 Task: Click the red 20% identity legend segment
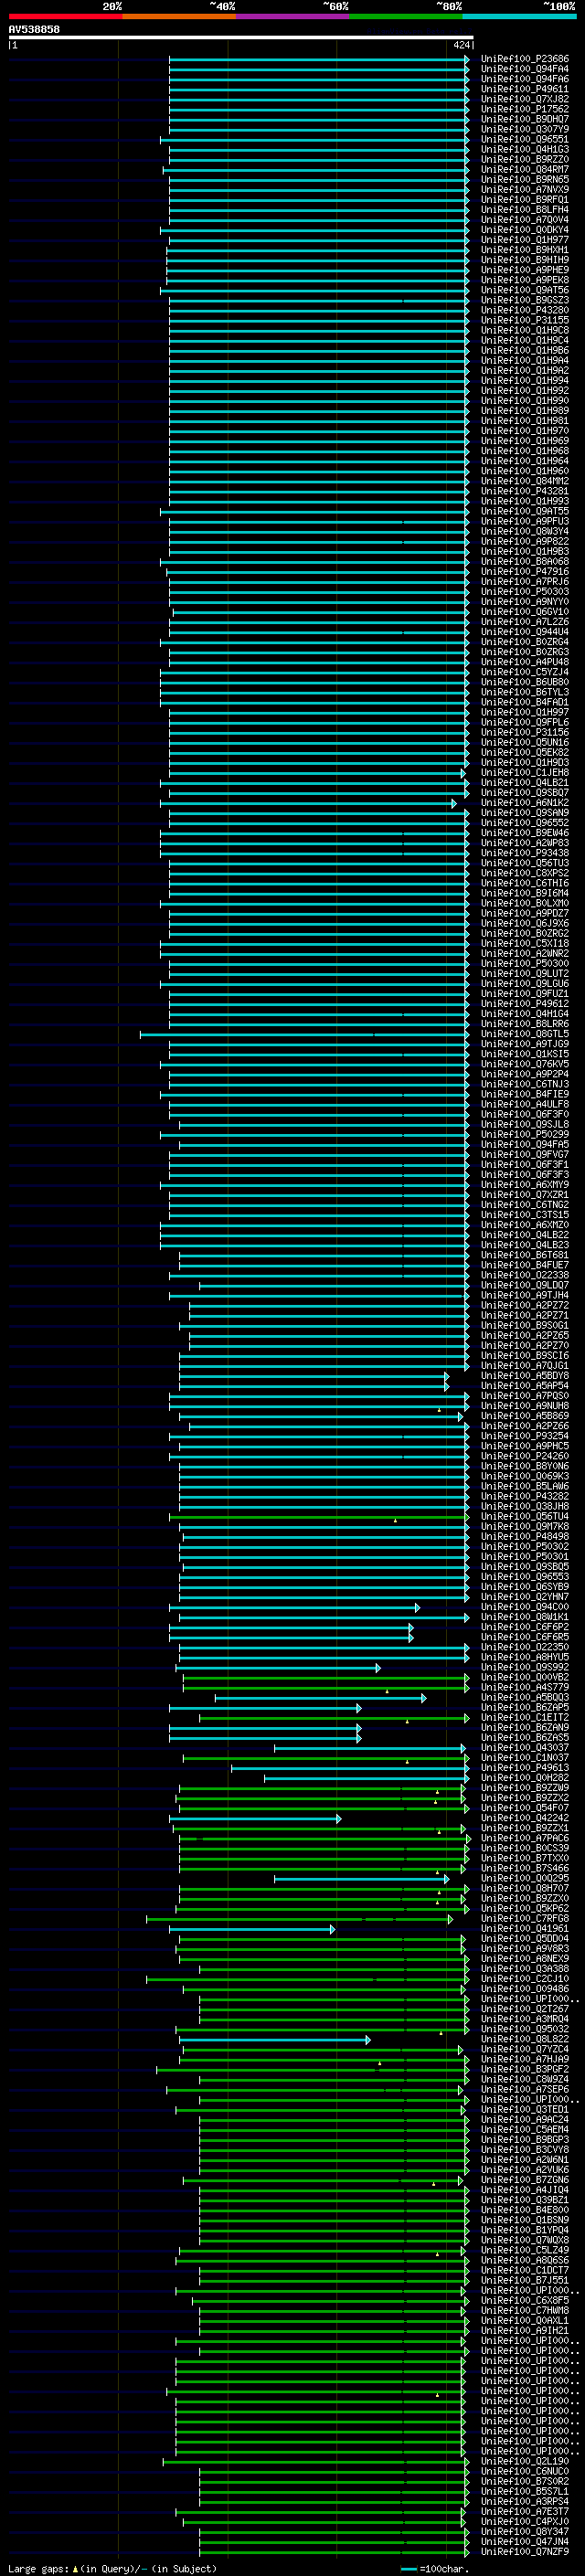(x=65, y=16)
